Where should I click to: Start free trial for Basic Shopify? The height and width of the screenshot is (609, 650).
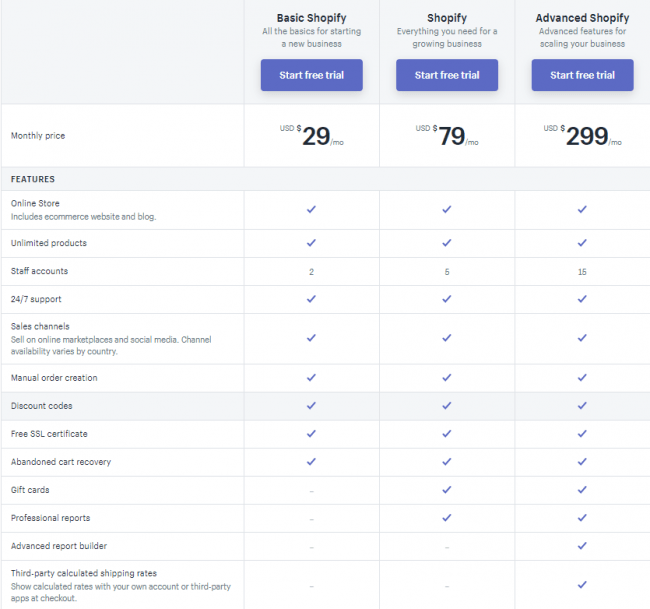pos(311,75)
